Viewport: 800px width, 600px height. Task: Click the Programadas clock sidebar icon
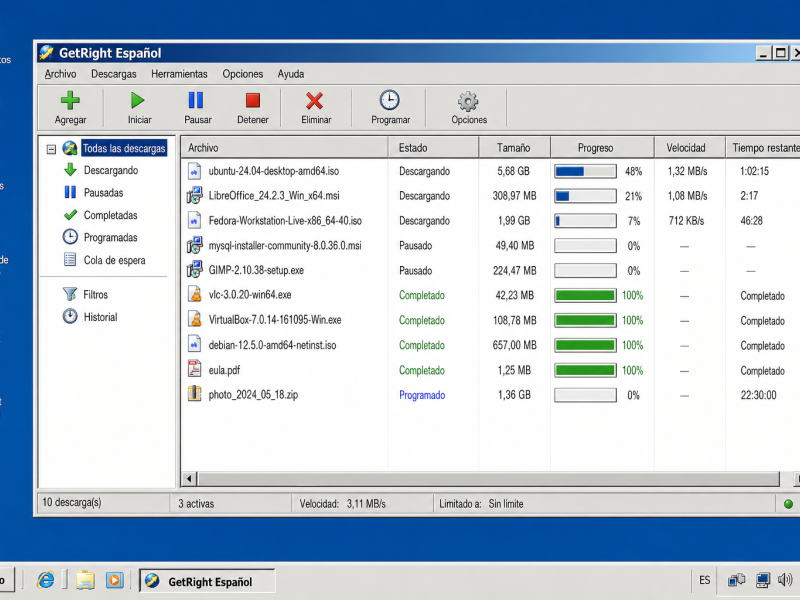(70, 237)
